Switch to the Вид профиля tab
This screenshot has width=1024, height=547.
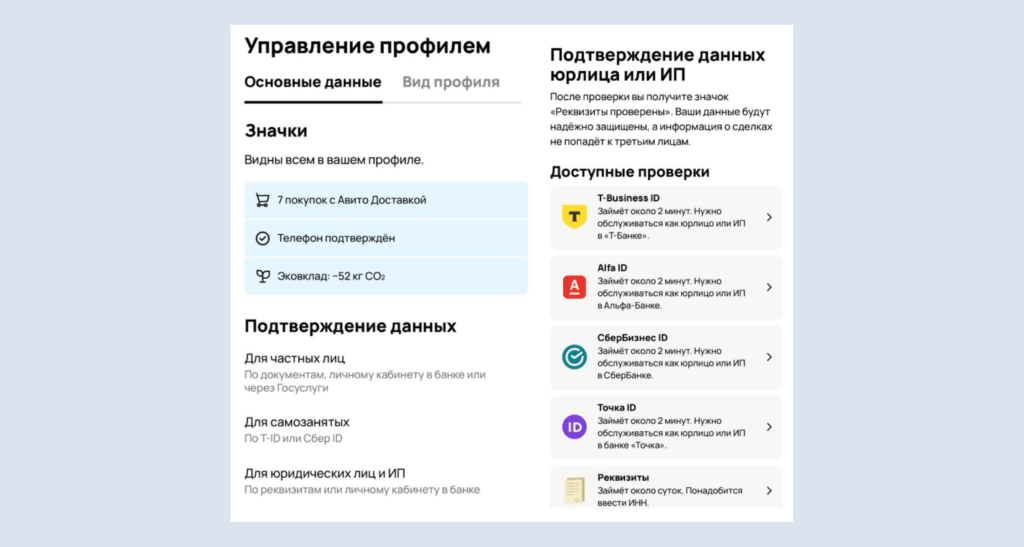click(450, 82)
